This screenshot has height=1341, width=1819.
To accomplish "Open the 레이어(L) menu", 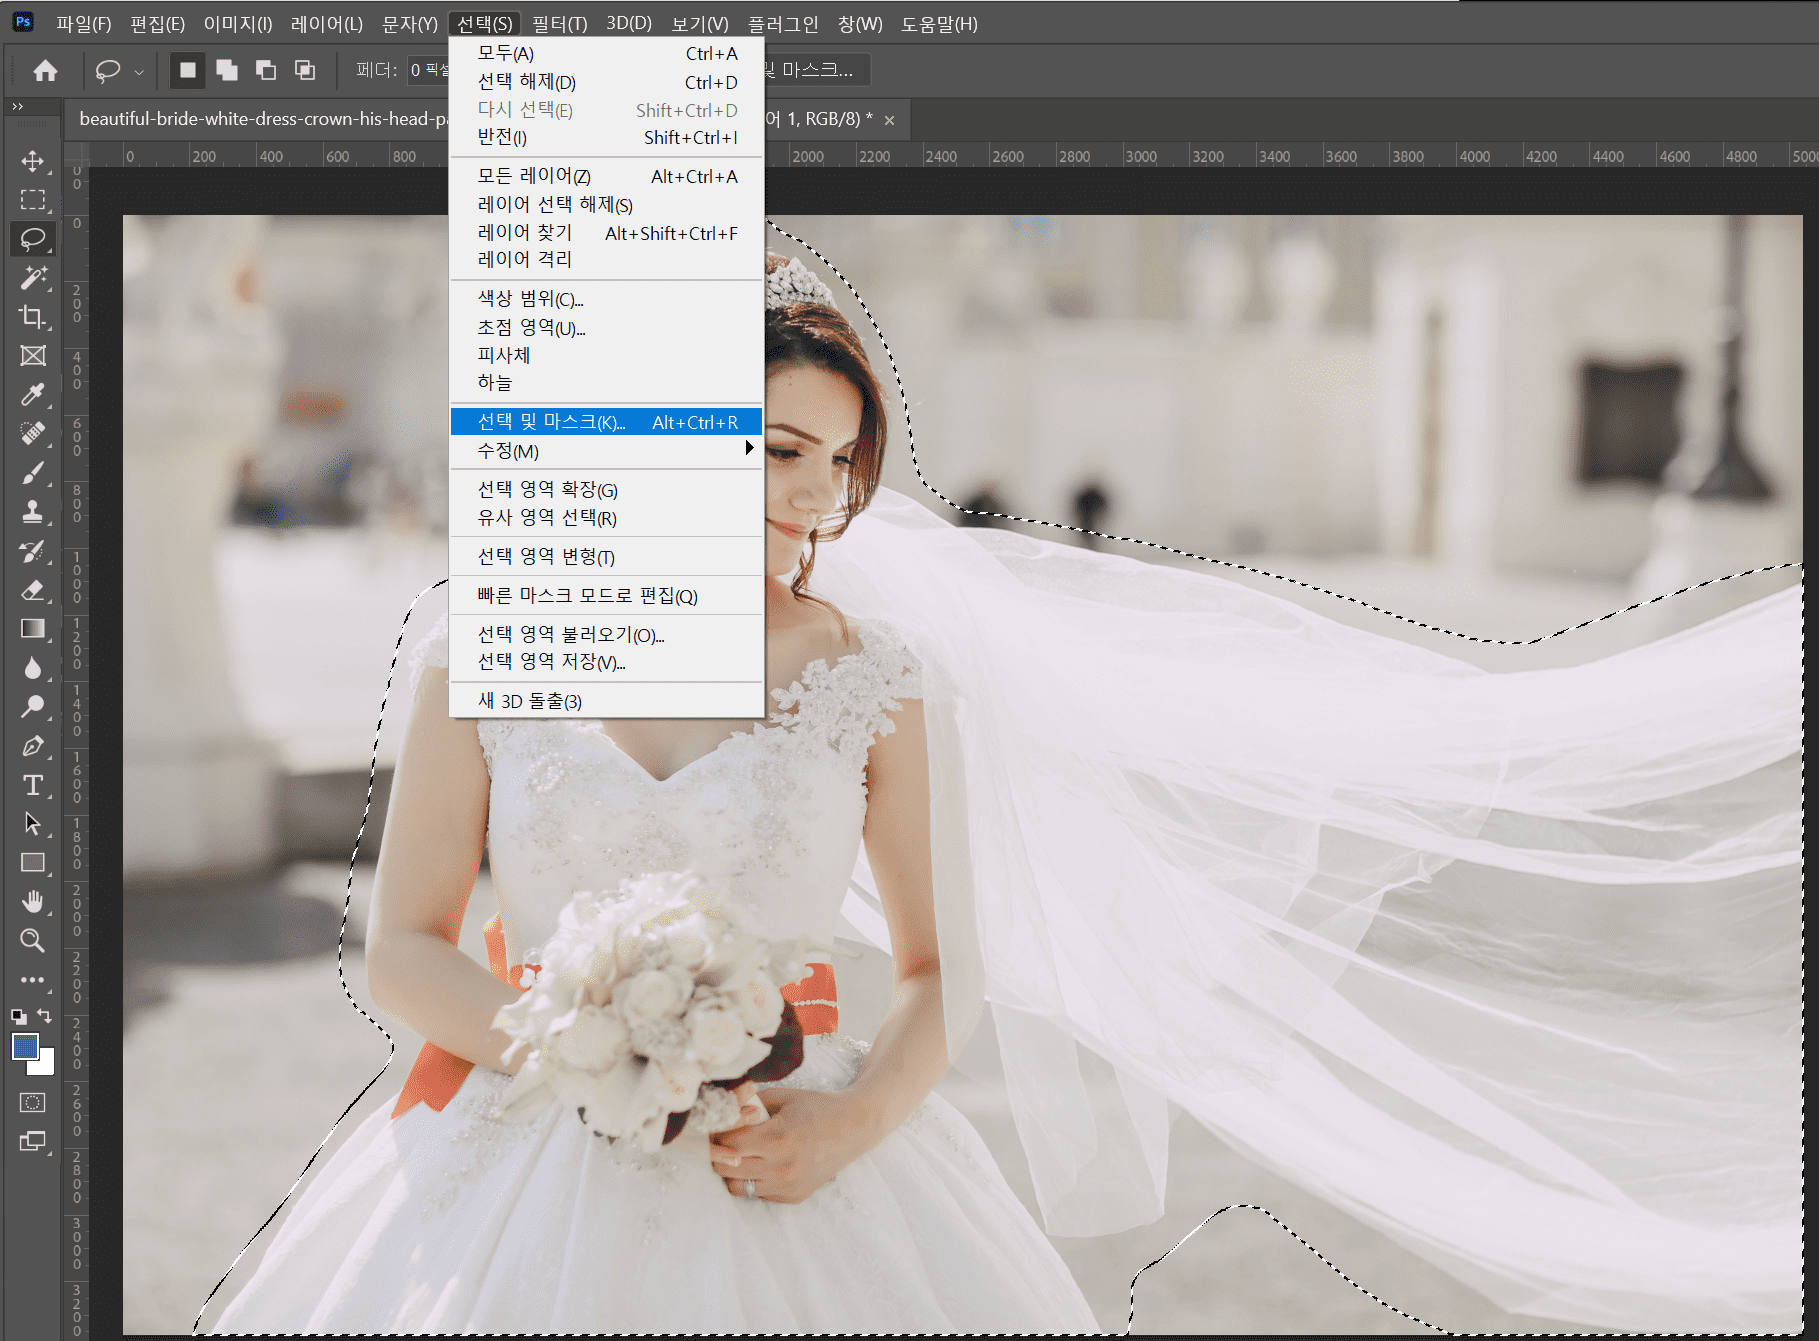I will 327,23.
